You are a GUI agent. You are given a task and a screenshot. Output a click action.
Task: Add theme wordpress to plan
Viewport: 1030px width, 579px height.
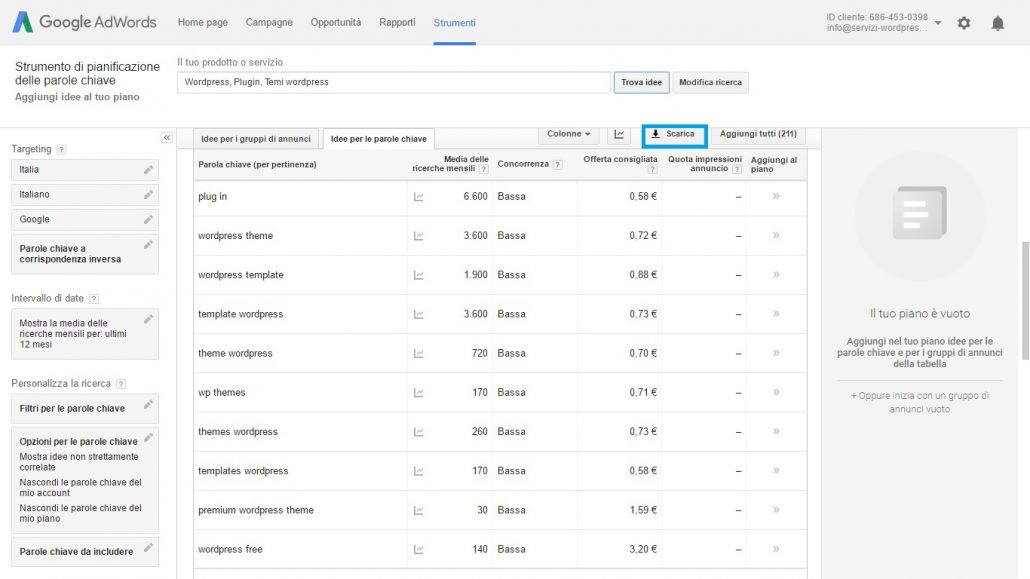776,353
